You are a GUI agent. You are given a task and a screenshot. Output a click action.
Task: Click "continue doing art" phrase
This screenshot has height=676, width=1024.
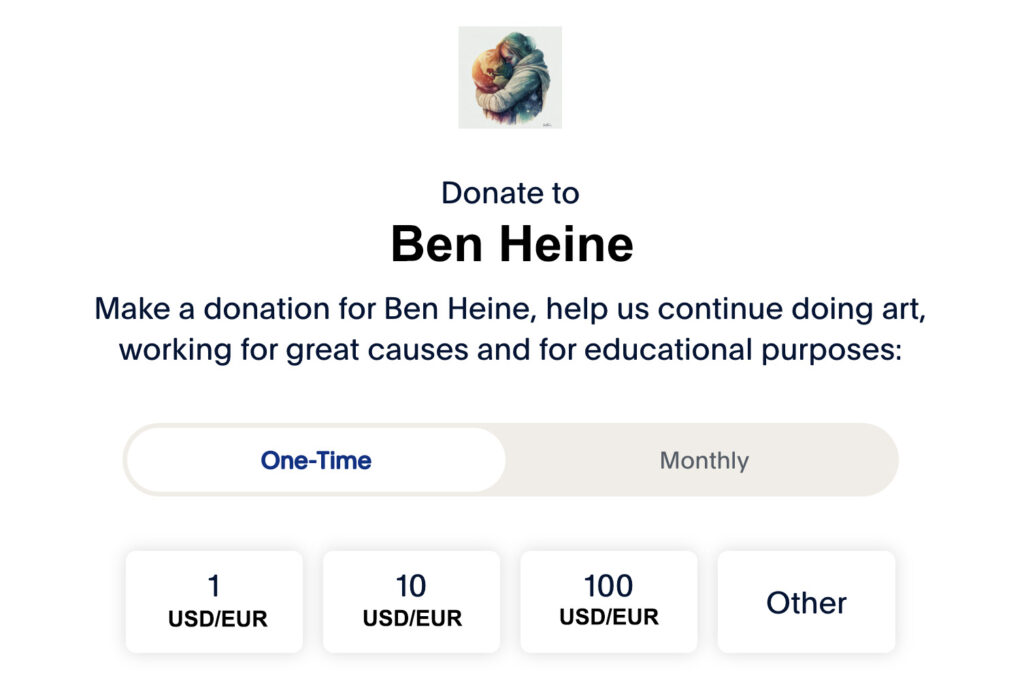point(765,308)
